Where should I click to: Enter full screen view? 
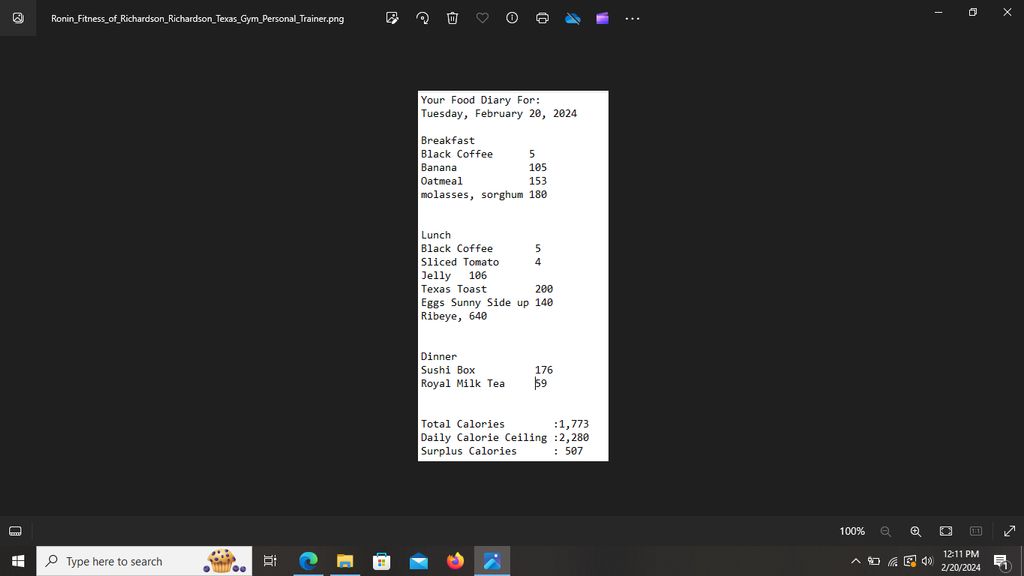pyautogui.click(x=1009, y=531)
